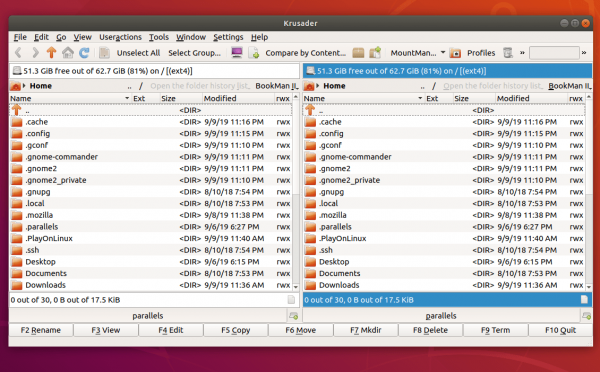
Task: Click the F5 Copy button
Action: (236, 330)
